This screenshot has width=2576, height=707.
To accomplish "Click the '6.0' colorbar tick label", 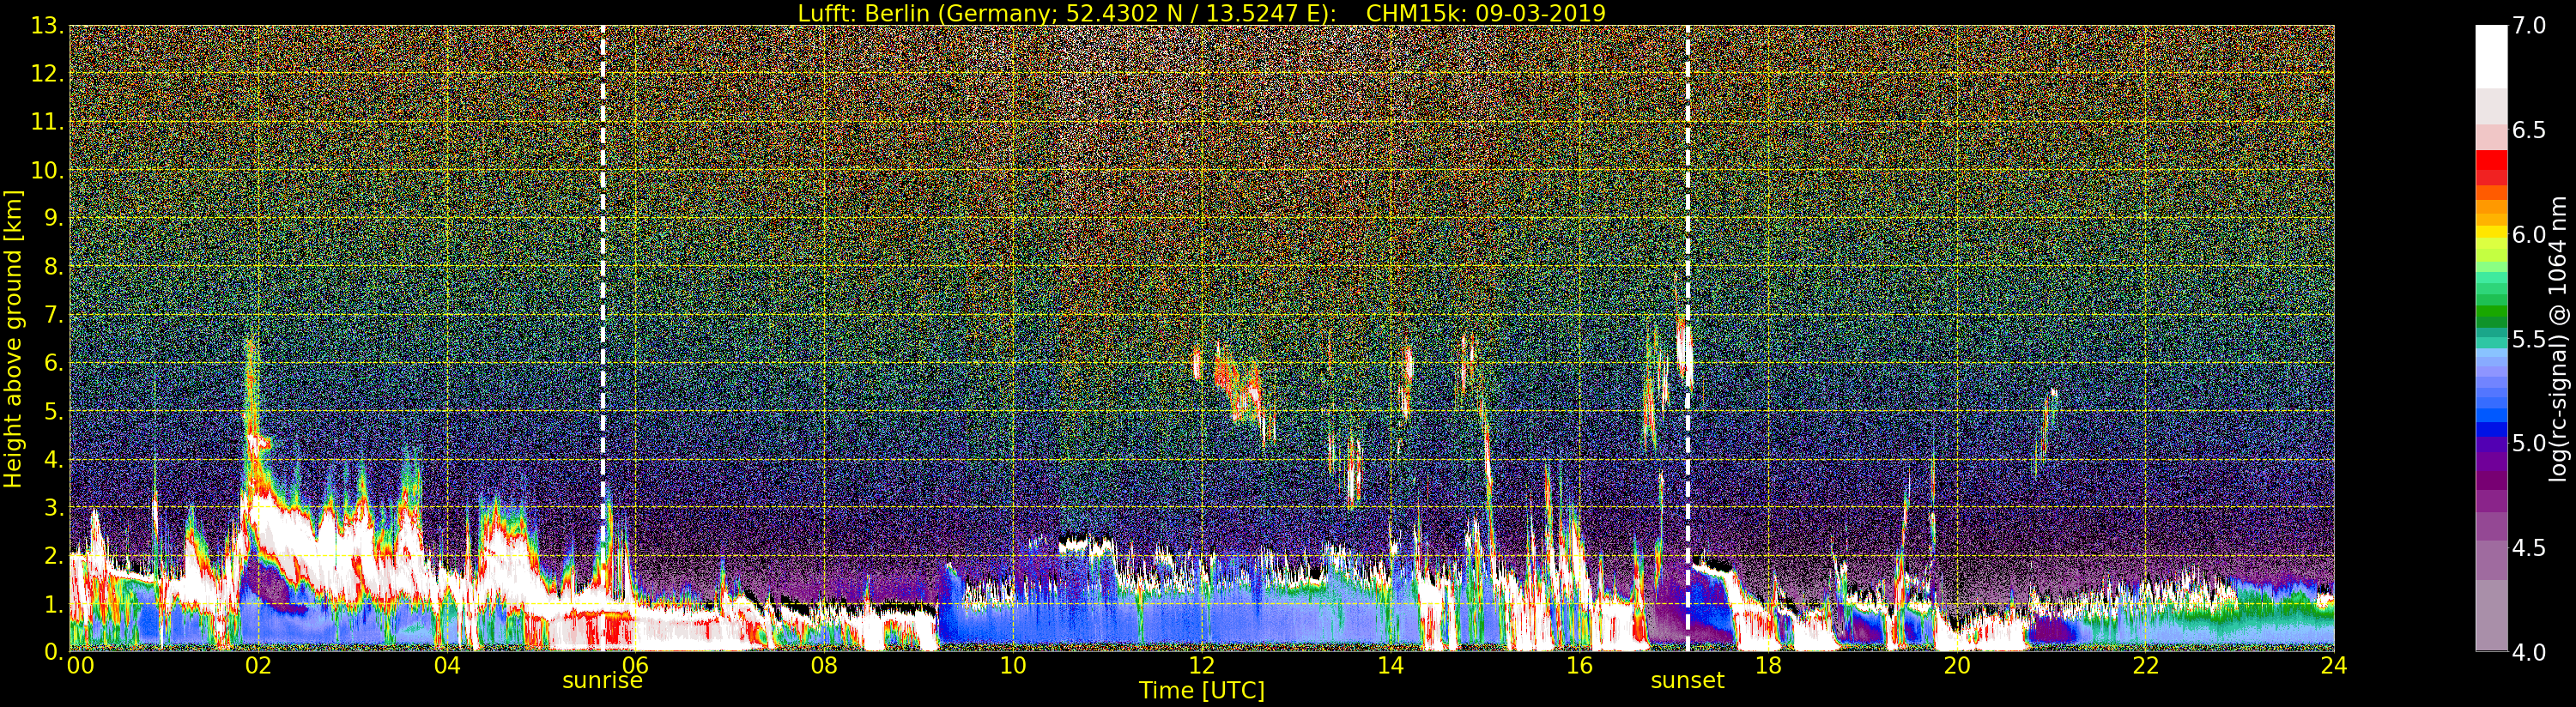I will (x=2529, y=235).
